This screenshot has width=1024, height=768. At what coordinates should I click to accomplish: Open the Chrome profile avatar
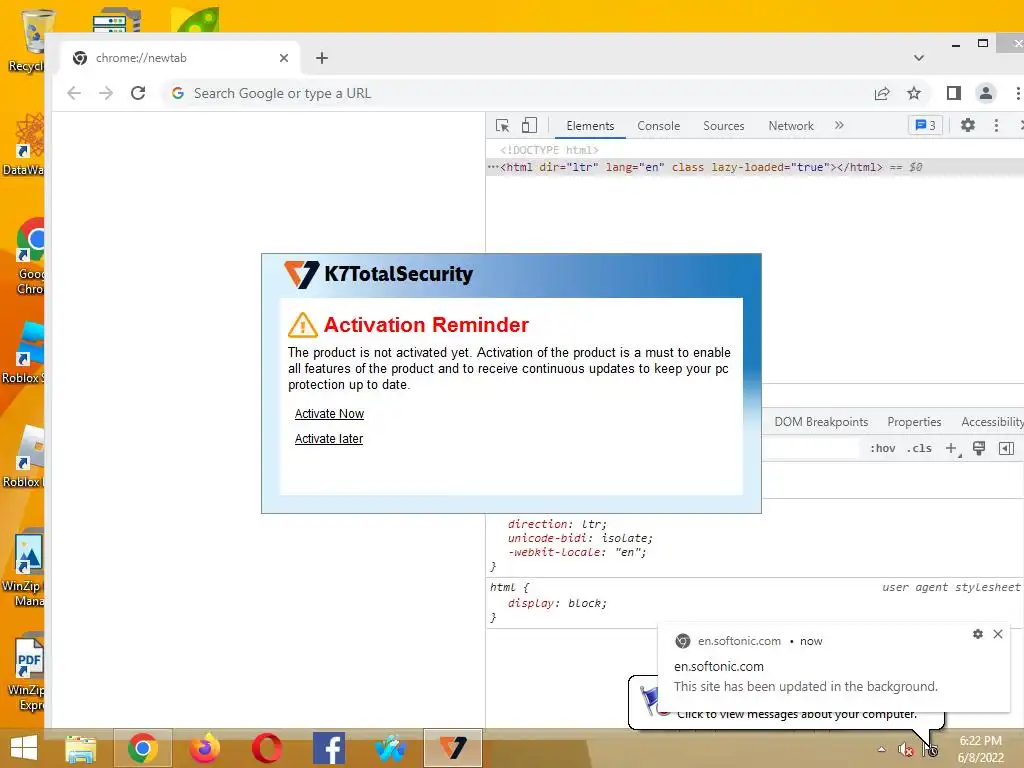click(x=985, y=93)
